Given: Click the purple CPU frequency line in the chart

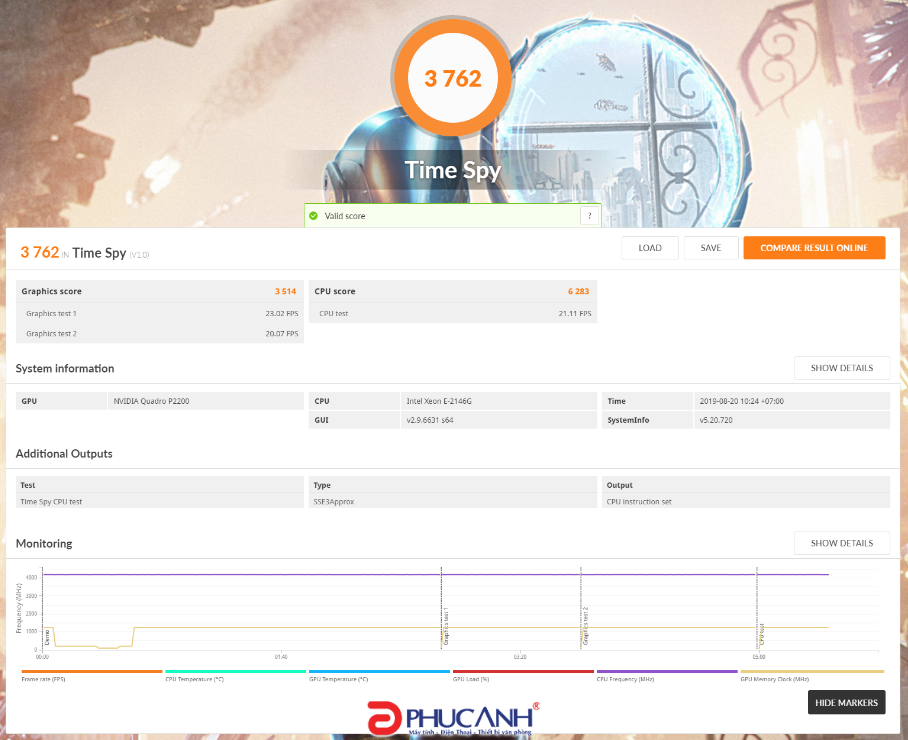Looking at the screenshot, I should tap(435, 574).
